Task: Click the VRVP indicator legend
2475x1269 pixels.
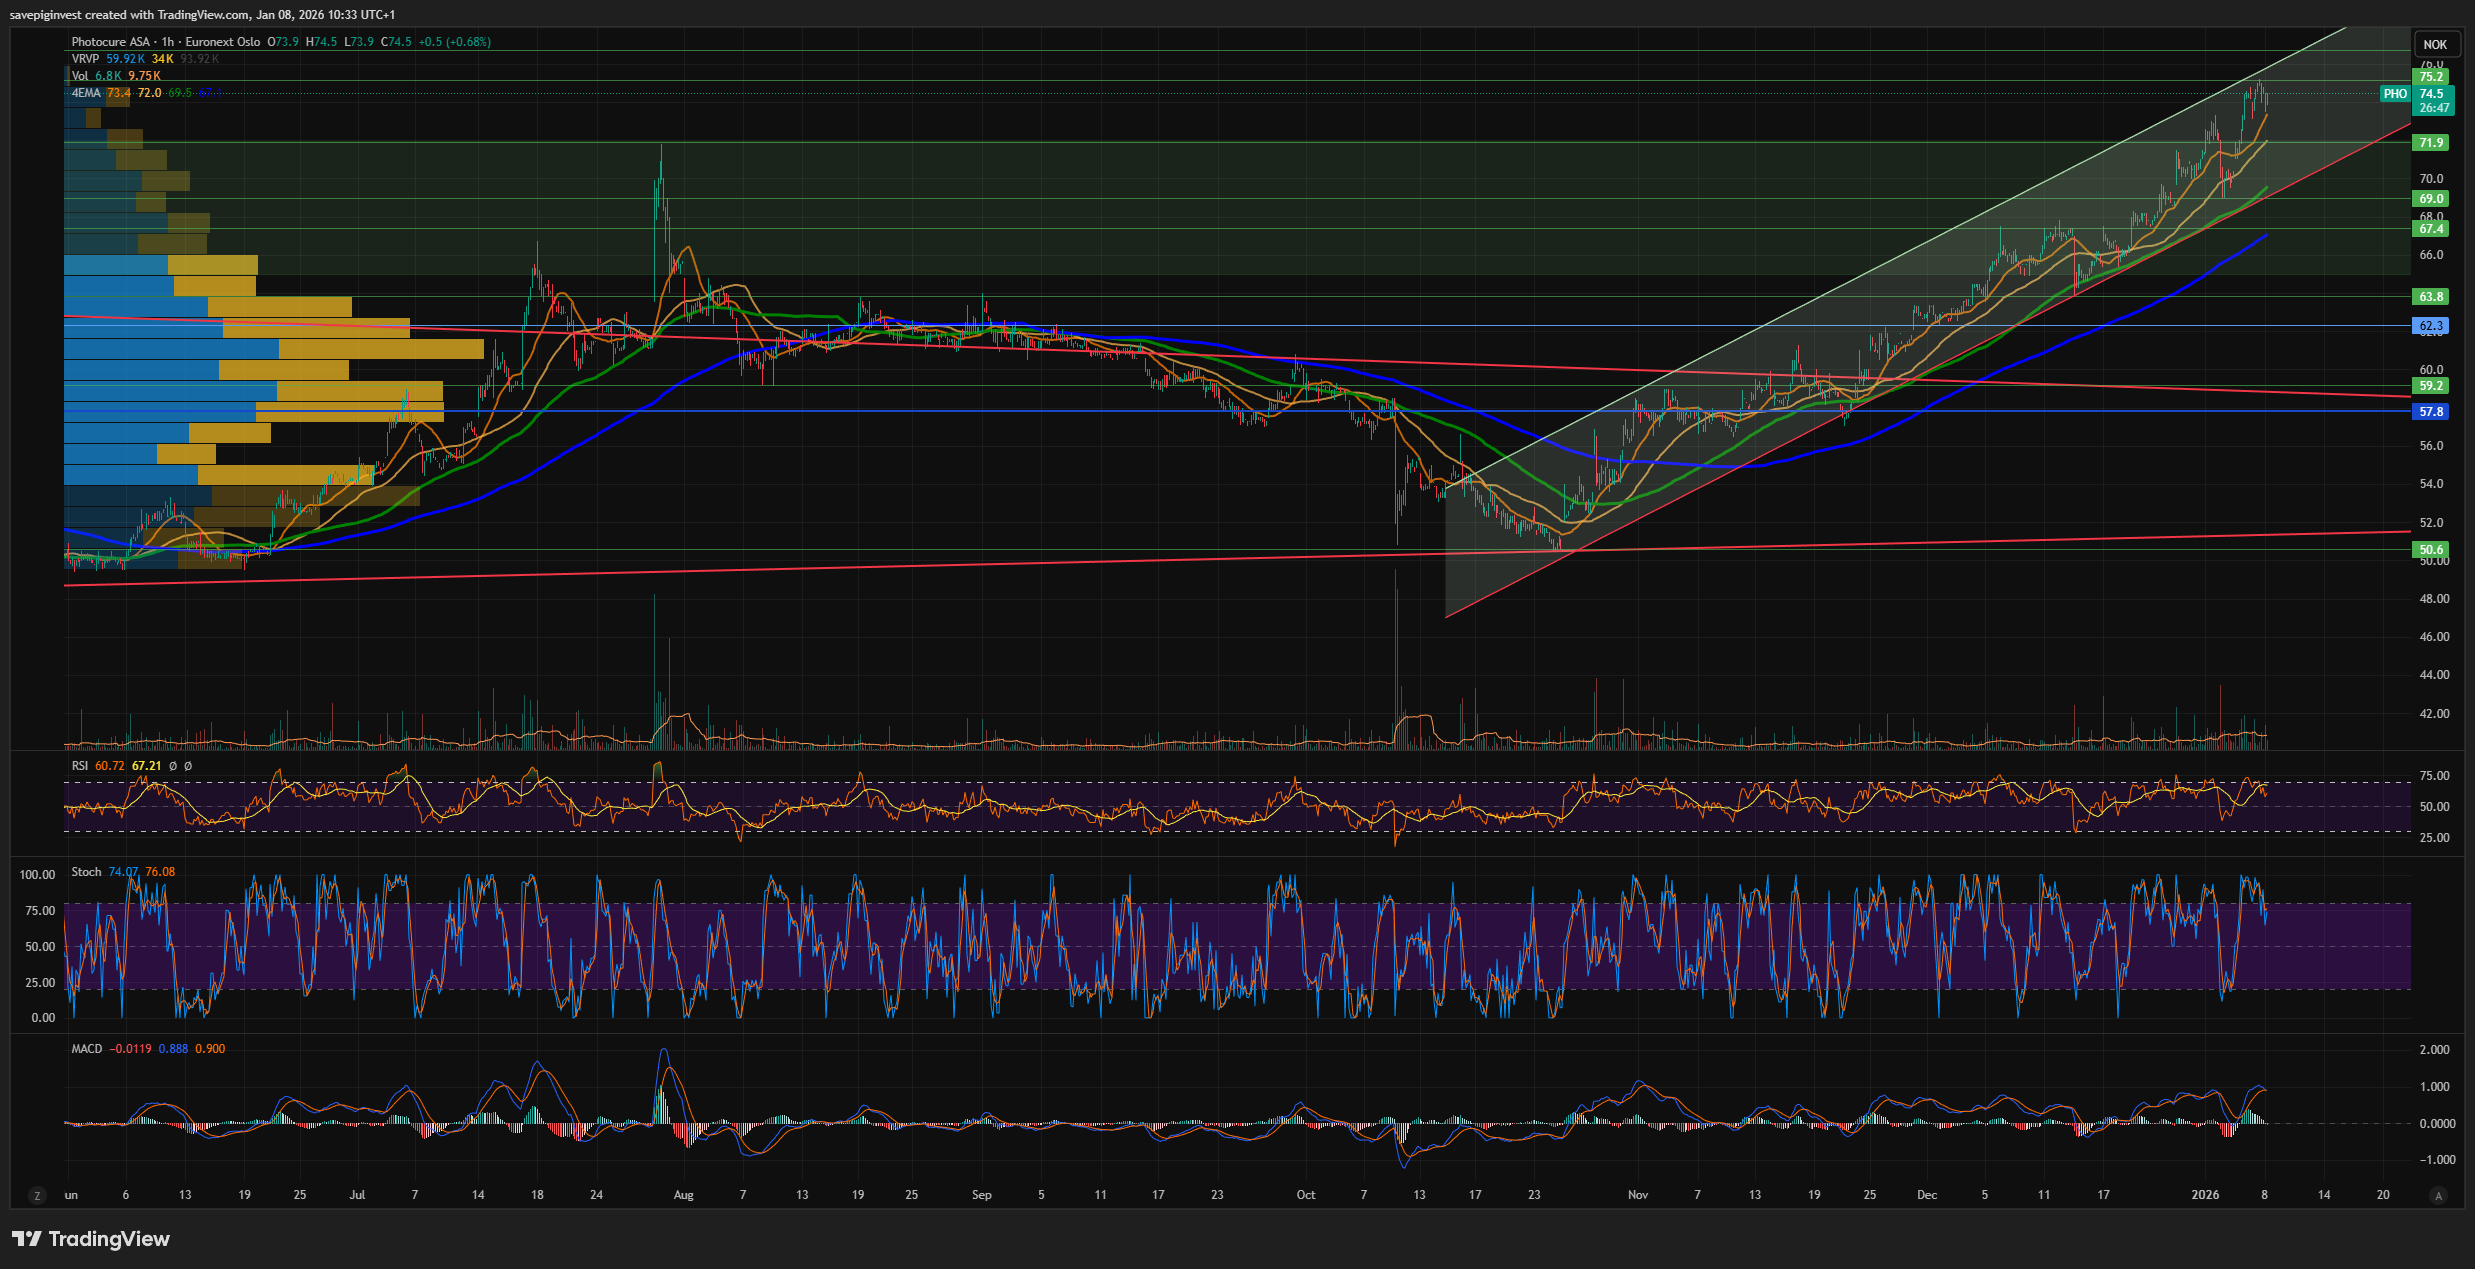Action: click(85, 59)
